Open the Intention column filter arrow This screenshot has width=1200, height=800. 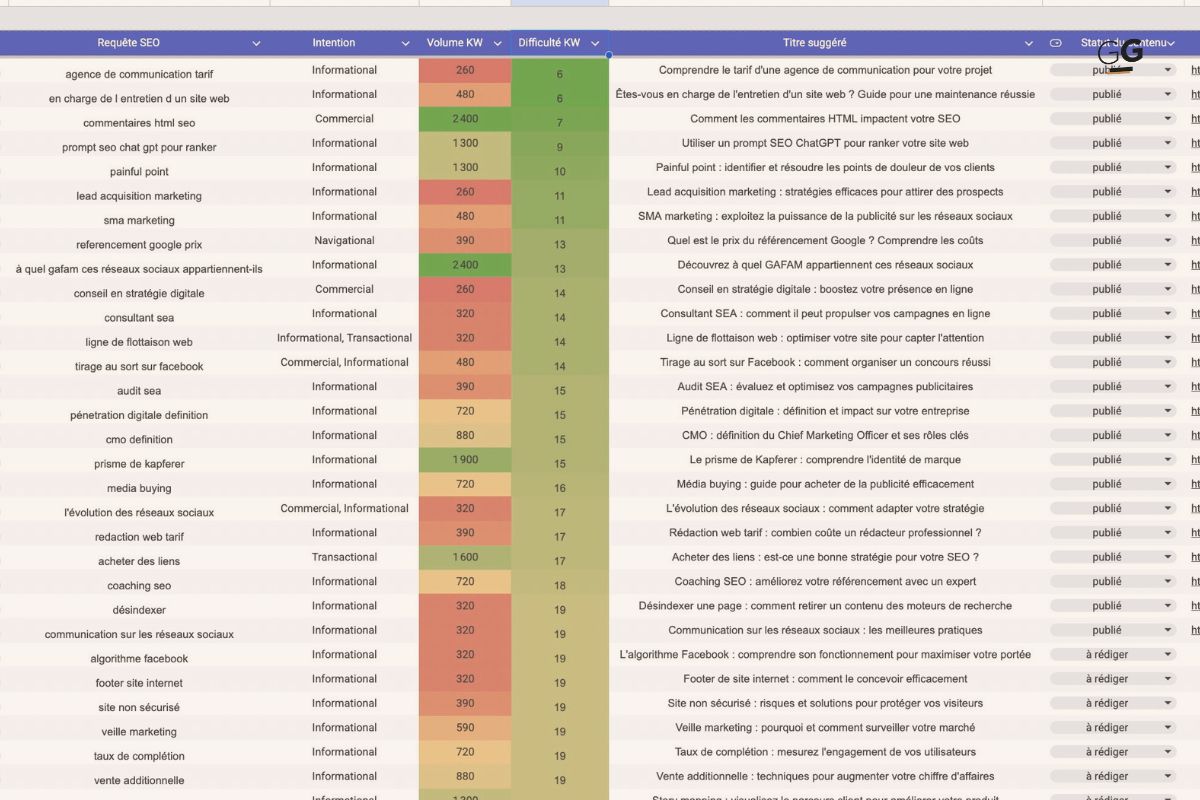coord(405,43)
